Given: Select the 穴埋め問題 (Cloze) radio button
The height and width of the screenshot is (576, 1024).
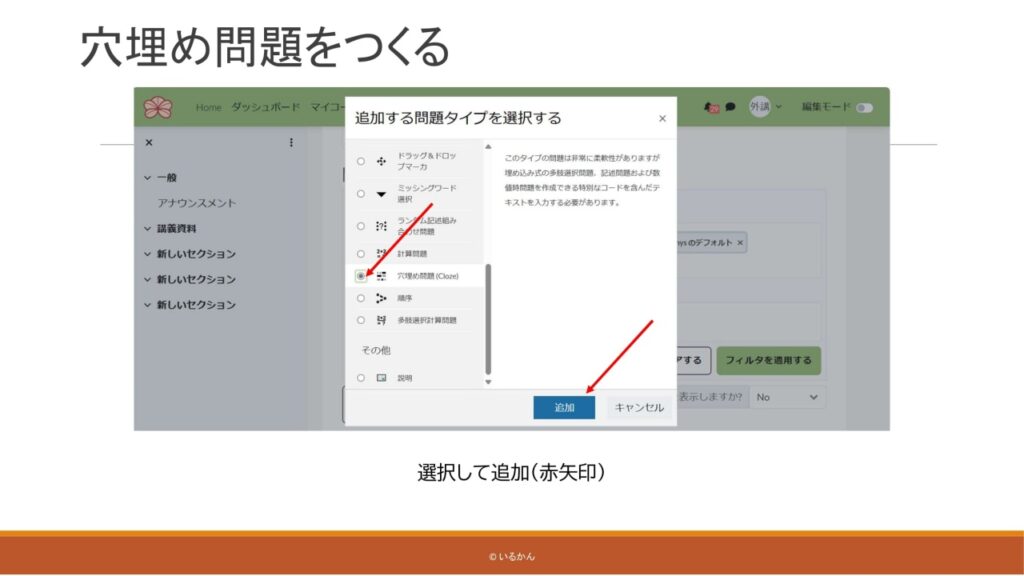Looking at the screenshot, I should click(x=361, y=276).
